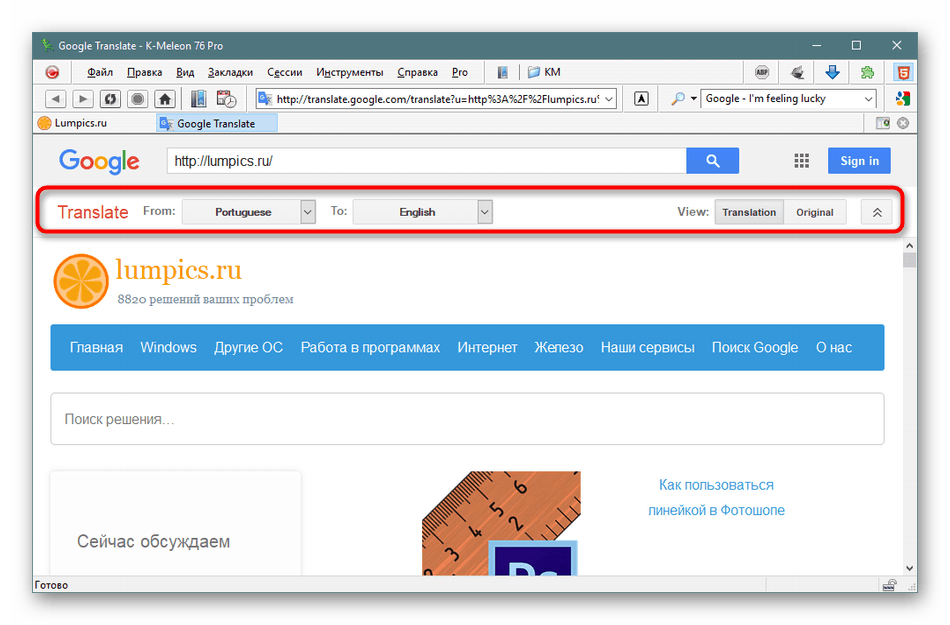
Task: Click the lumpics.ru site title text
Action: click(179, 270)
